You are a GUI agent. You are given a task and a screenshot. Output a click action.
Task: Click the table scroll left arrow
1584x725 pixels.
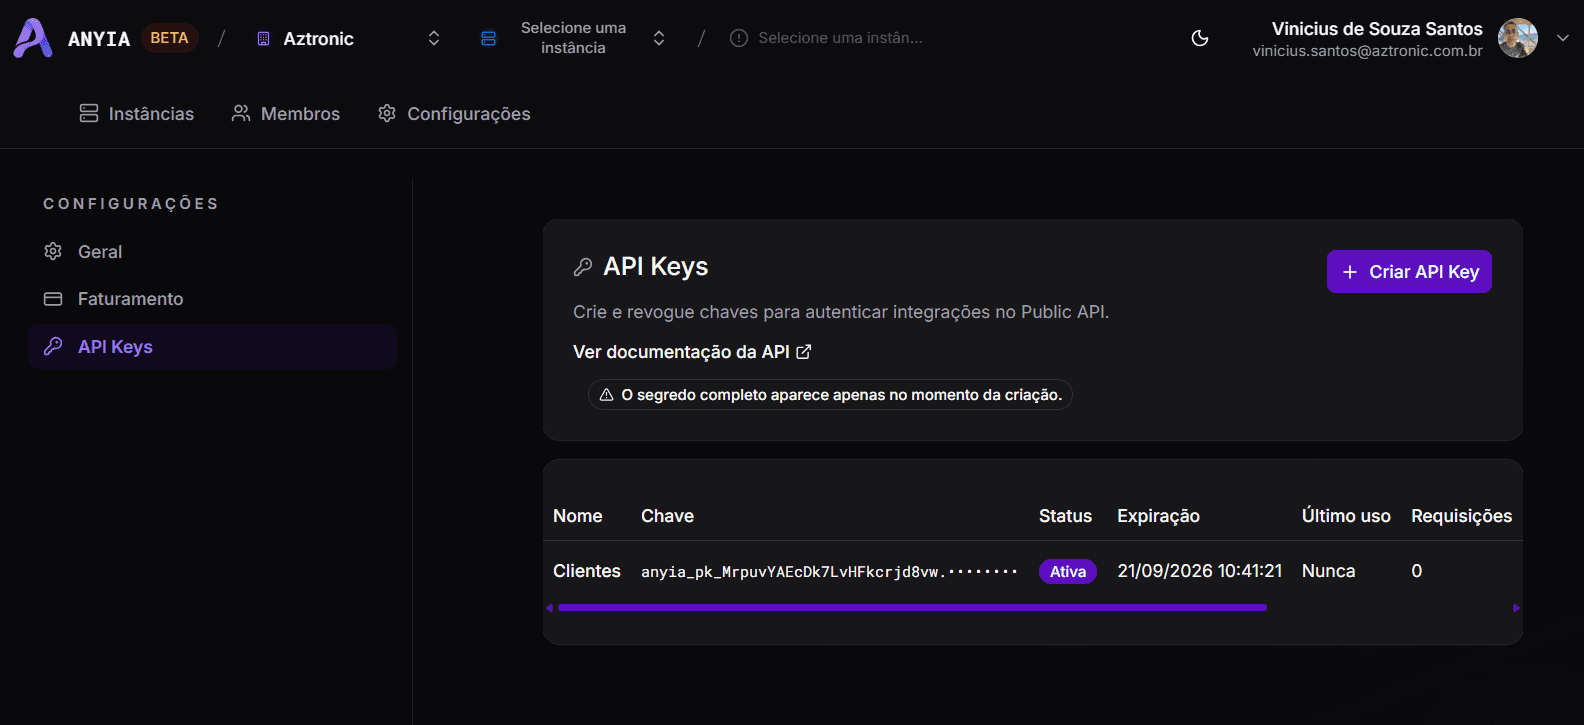(549, 608)
